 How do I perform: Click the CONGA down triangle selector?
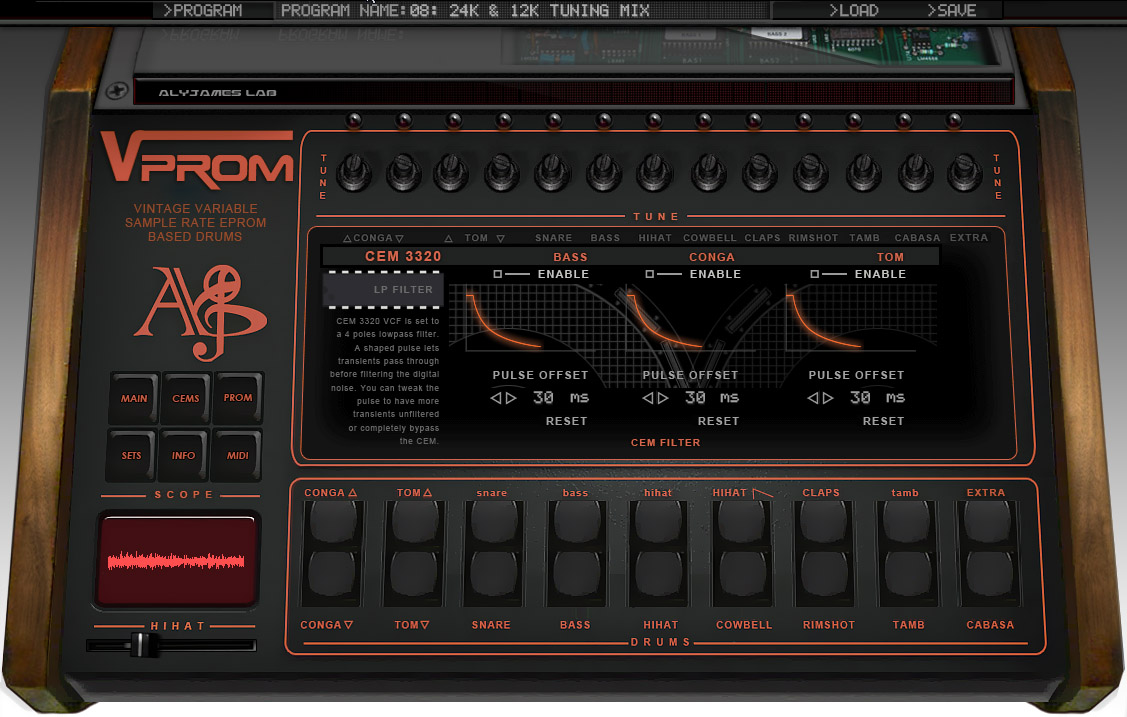click(x=399, y=237)
